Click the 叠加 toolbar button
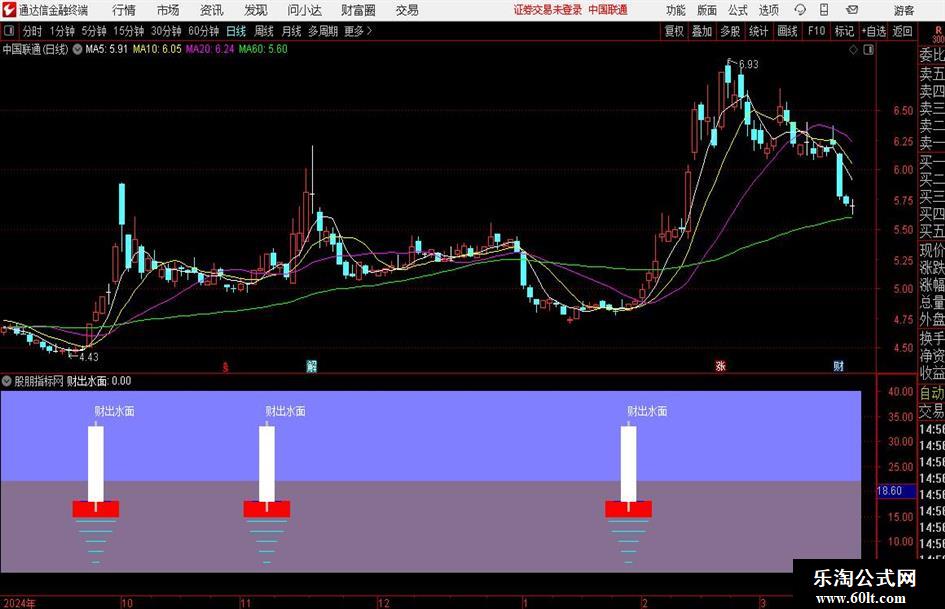This screenshot has width=945, height=609. (702, 31)
